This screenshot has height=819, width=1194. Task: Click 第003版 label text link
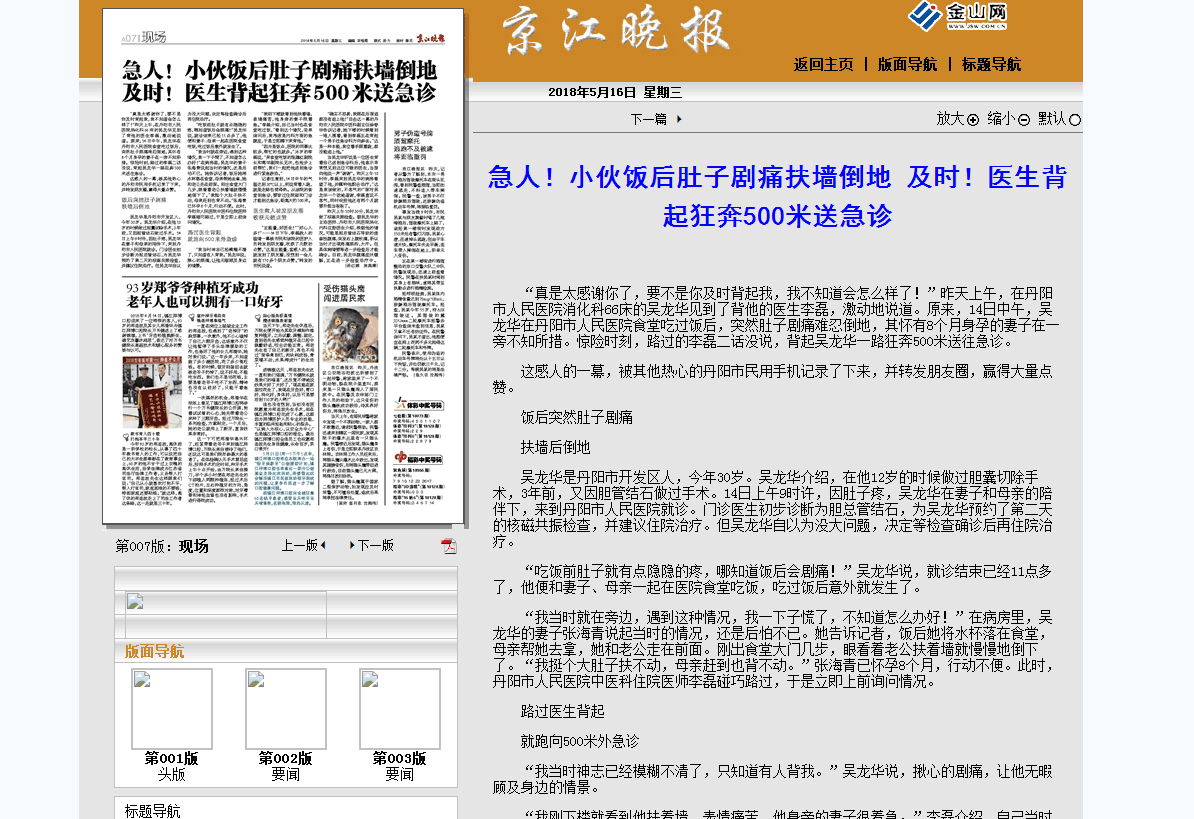pos(399,758)
